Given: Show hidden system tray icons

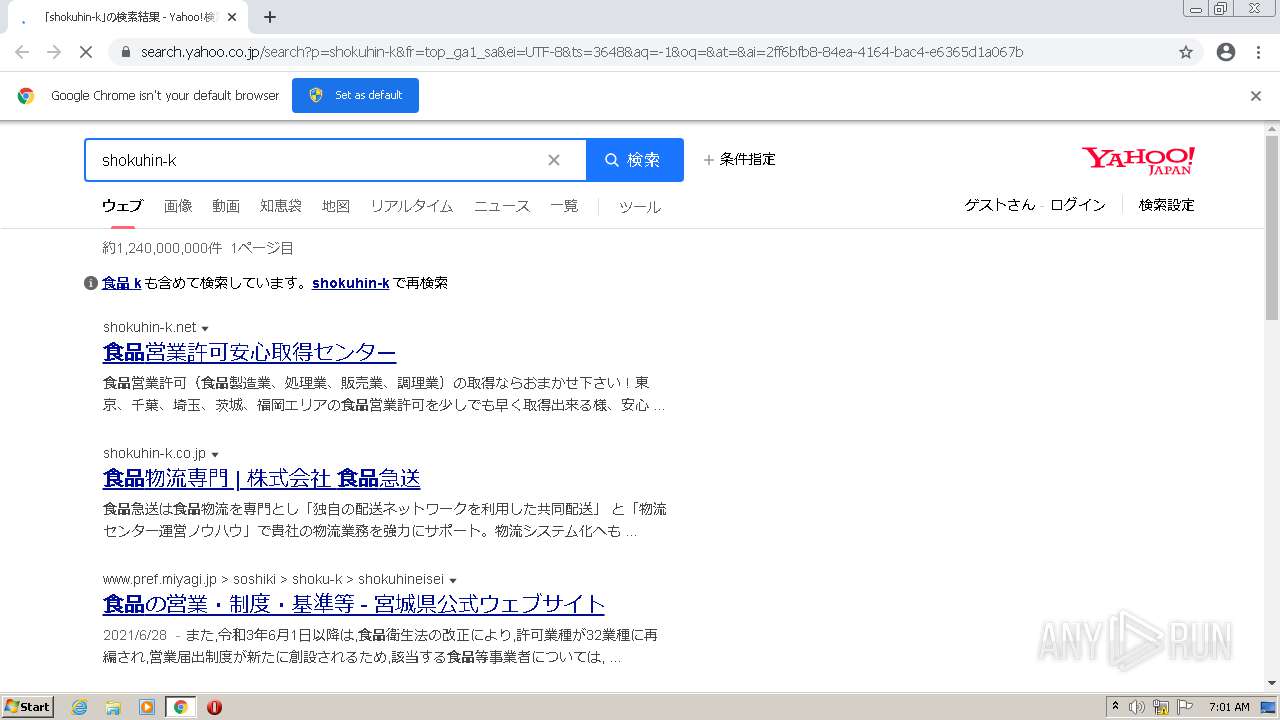Looking at the screenshot, I should coord(1115,707).
